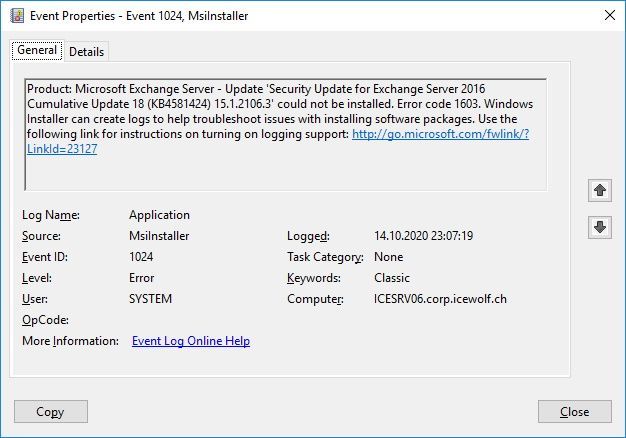The height and width of the screenshot is (438, 626).
Task: Switch to the General tab
Action: (x=37, y=50)
